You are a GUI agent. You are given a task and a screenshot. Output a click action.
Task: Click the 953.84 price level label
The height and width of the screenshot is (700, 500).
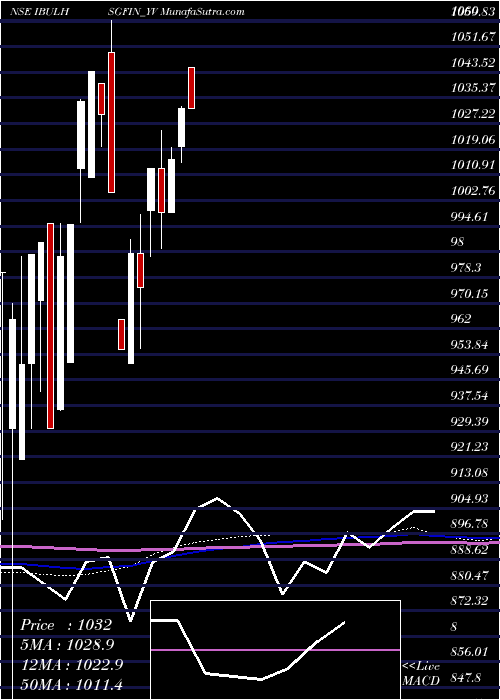[470, 344]
